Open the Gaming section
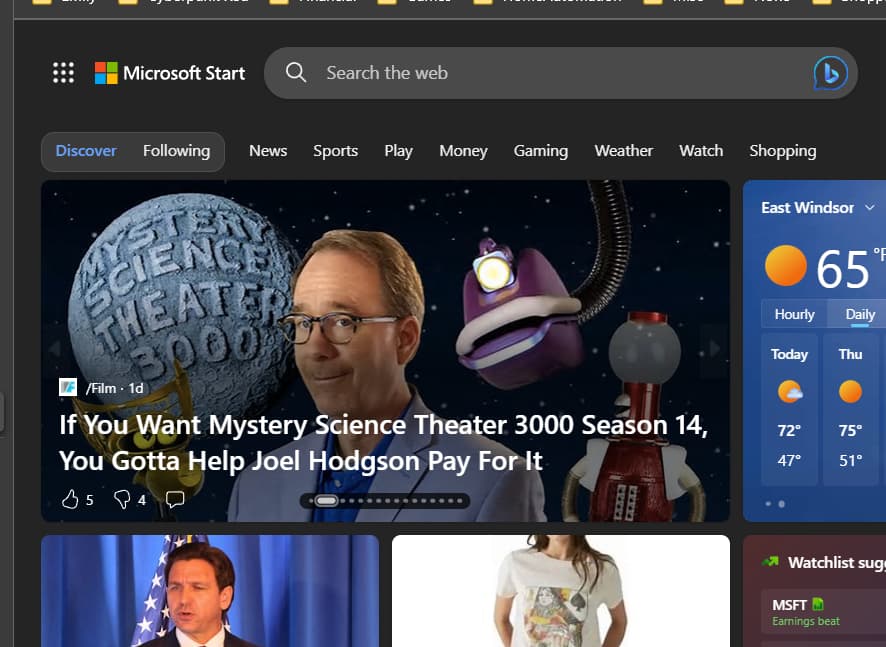Viewport: 886px width, 647px height. point(541,151)
